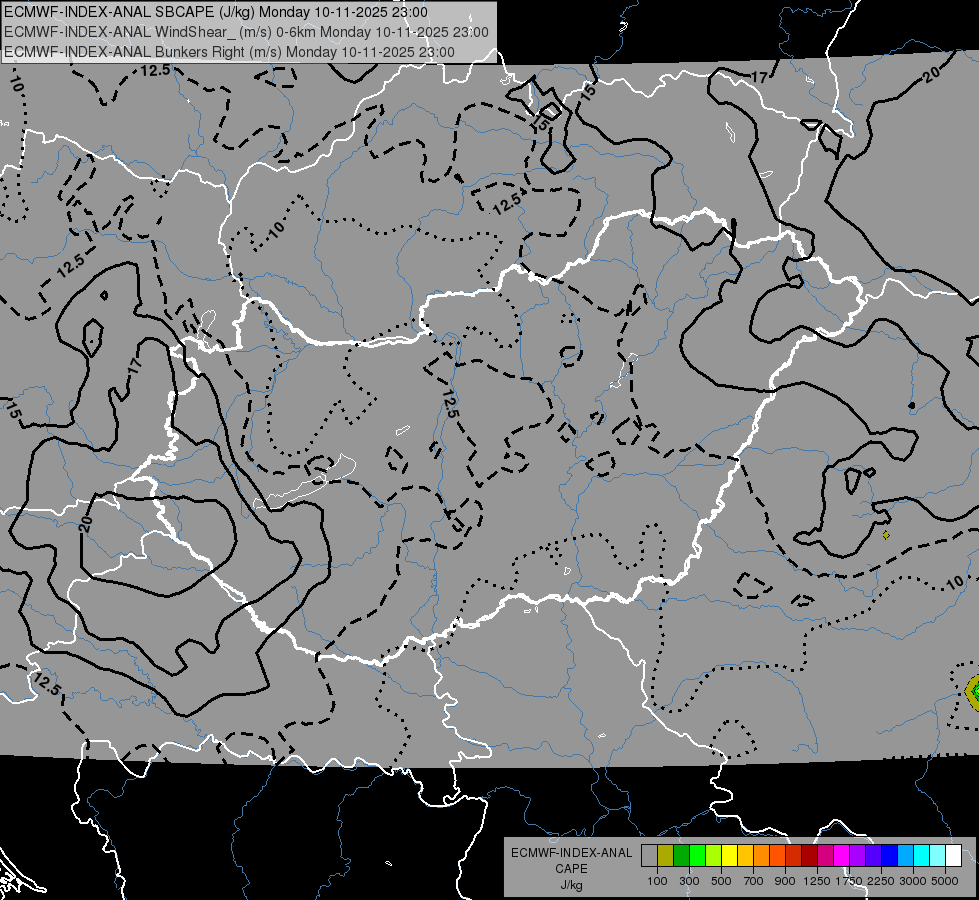
Task: Click the 300 value under the color scale
Action: (689, 881)
